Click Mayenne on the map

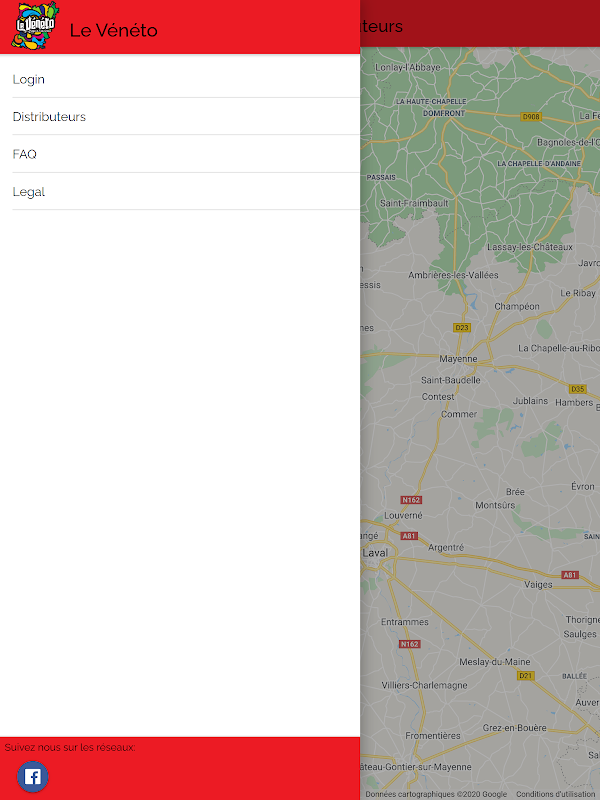click(458, 359)
